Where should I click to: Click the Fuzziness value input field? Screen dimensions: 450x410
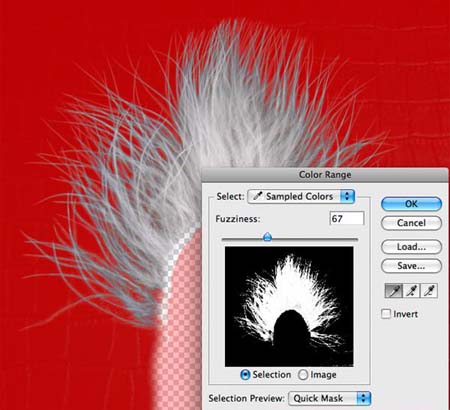click(347, 218)
